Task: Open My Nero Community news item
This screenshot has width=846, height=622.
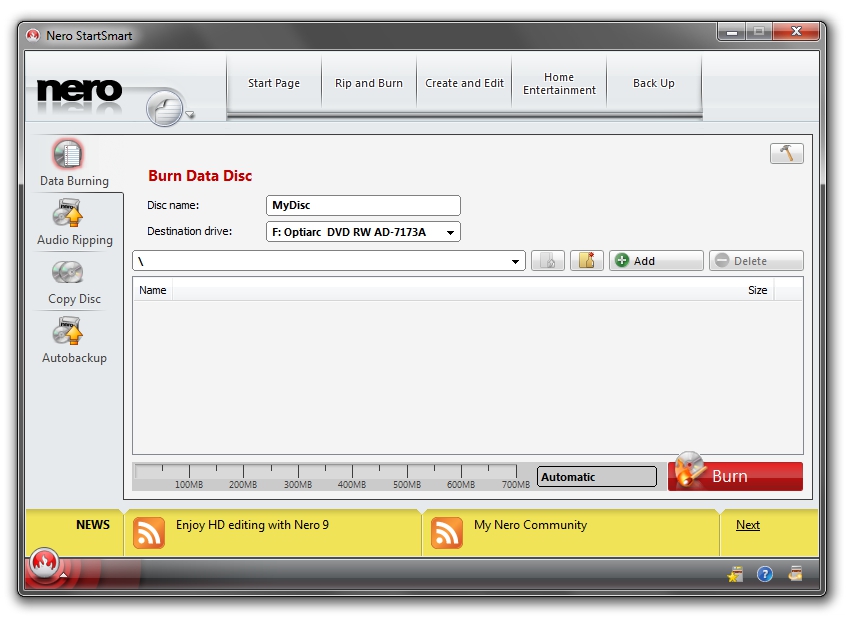Action: 530,525
